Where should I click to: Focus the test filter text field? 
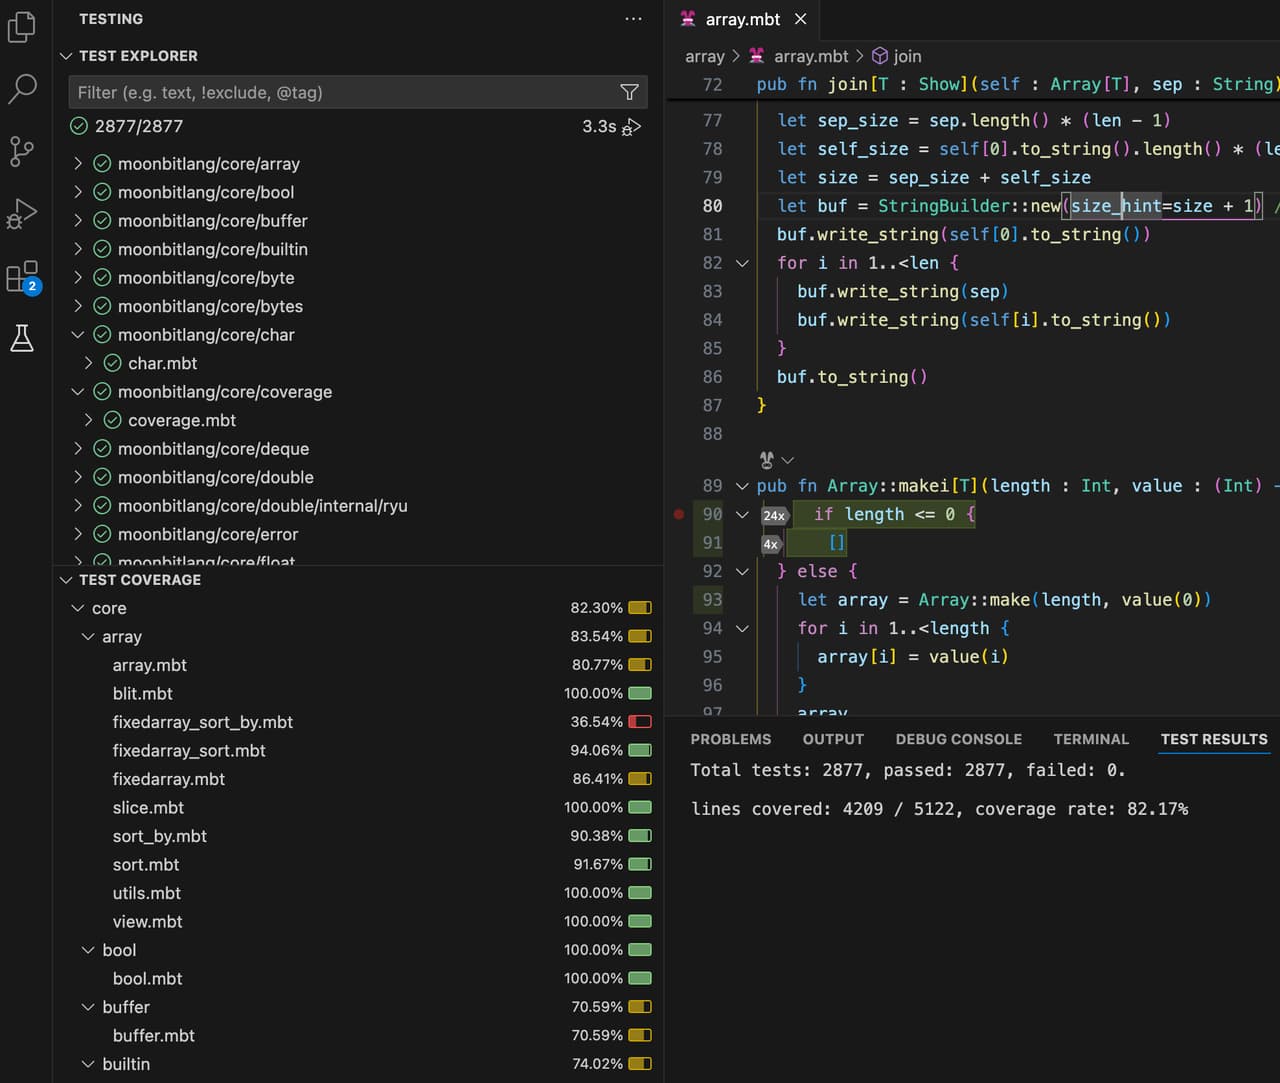[340, 92]
